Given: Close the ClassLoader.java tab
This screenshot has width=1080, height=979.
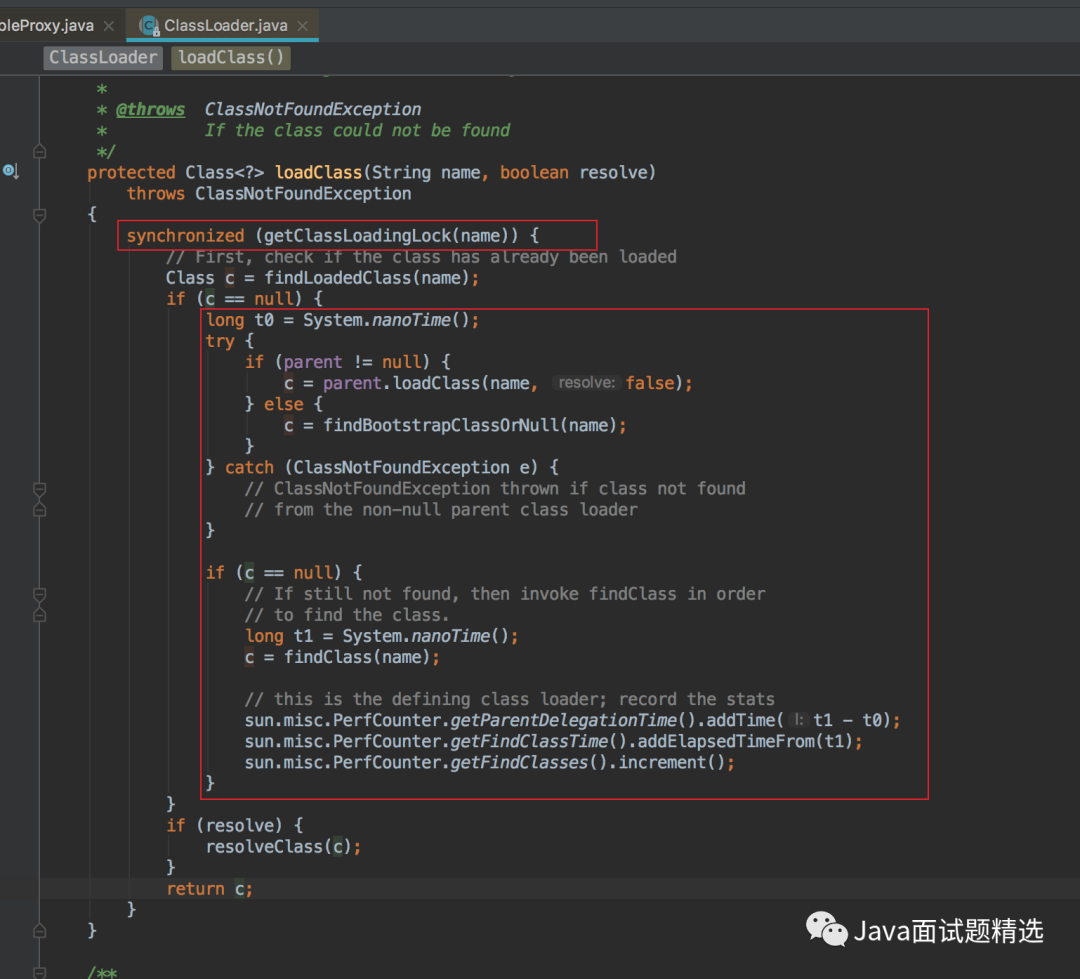Looking at the screenshot, I should pos(302,26).
